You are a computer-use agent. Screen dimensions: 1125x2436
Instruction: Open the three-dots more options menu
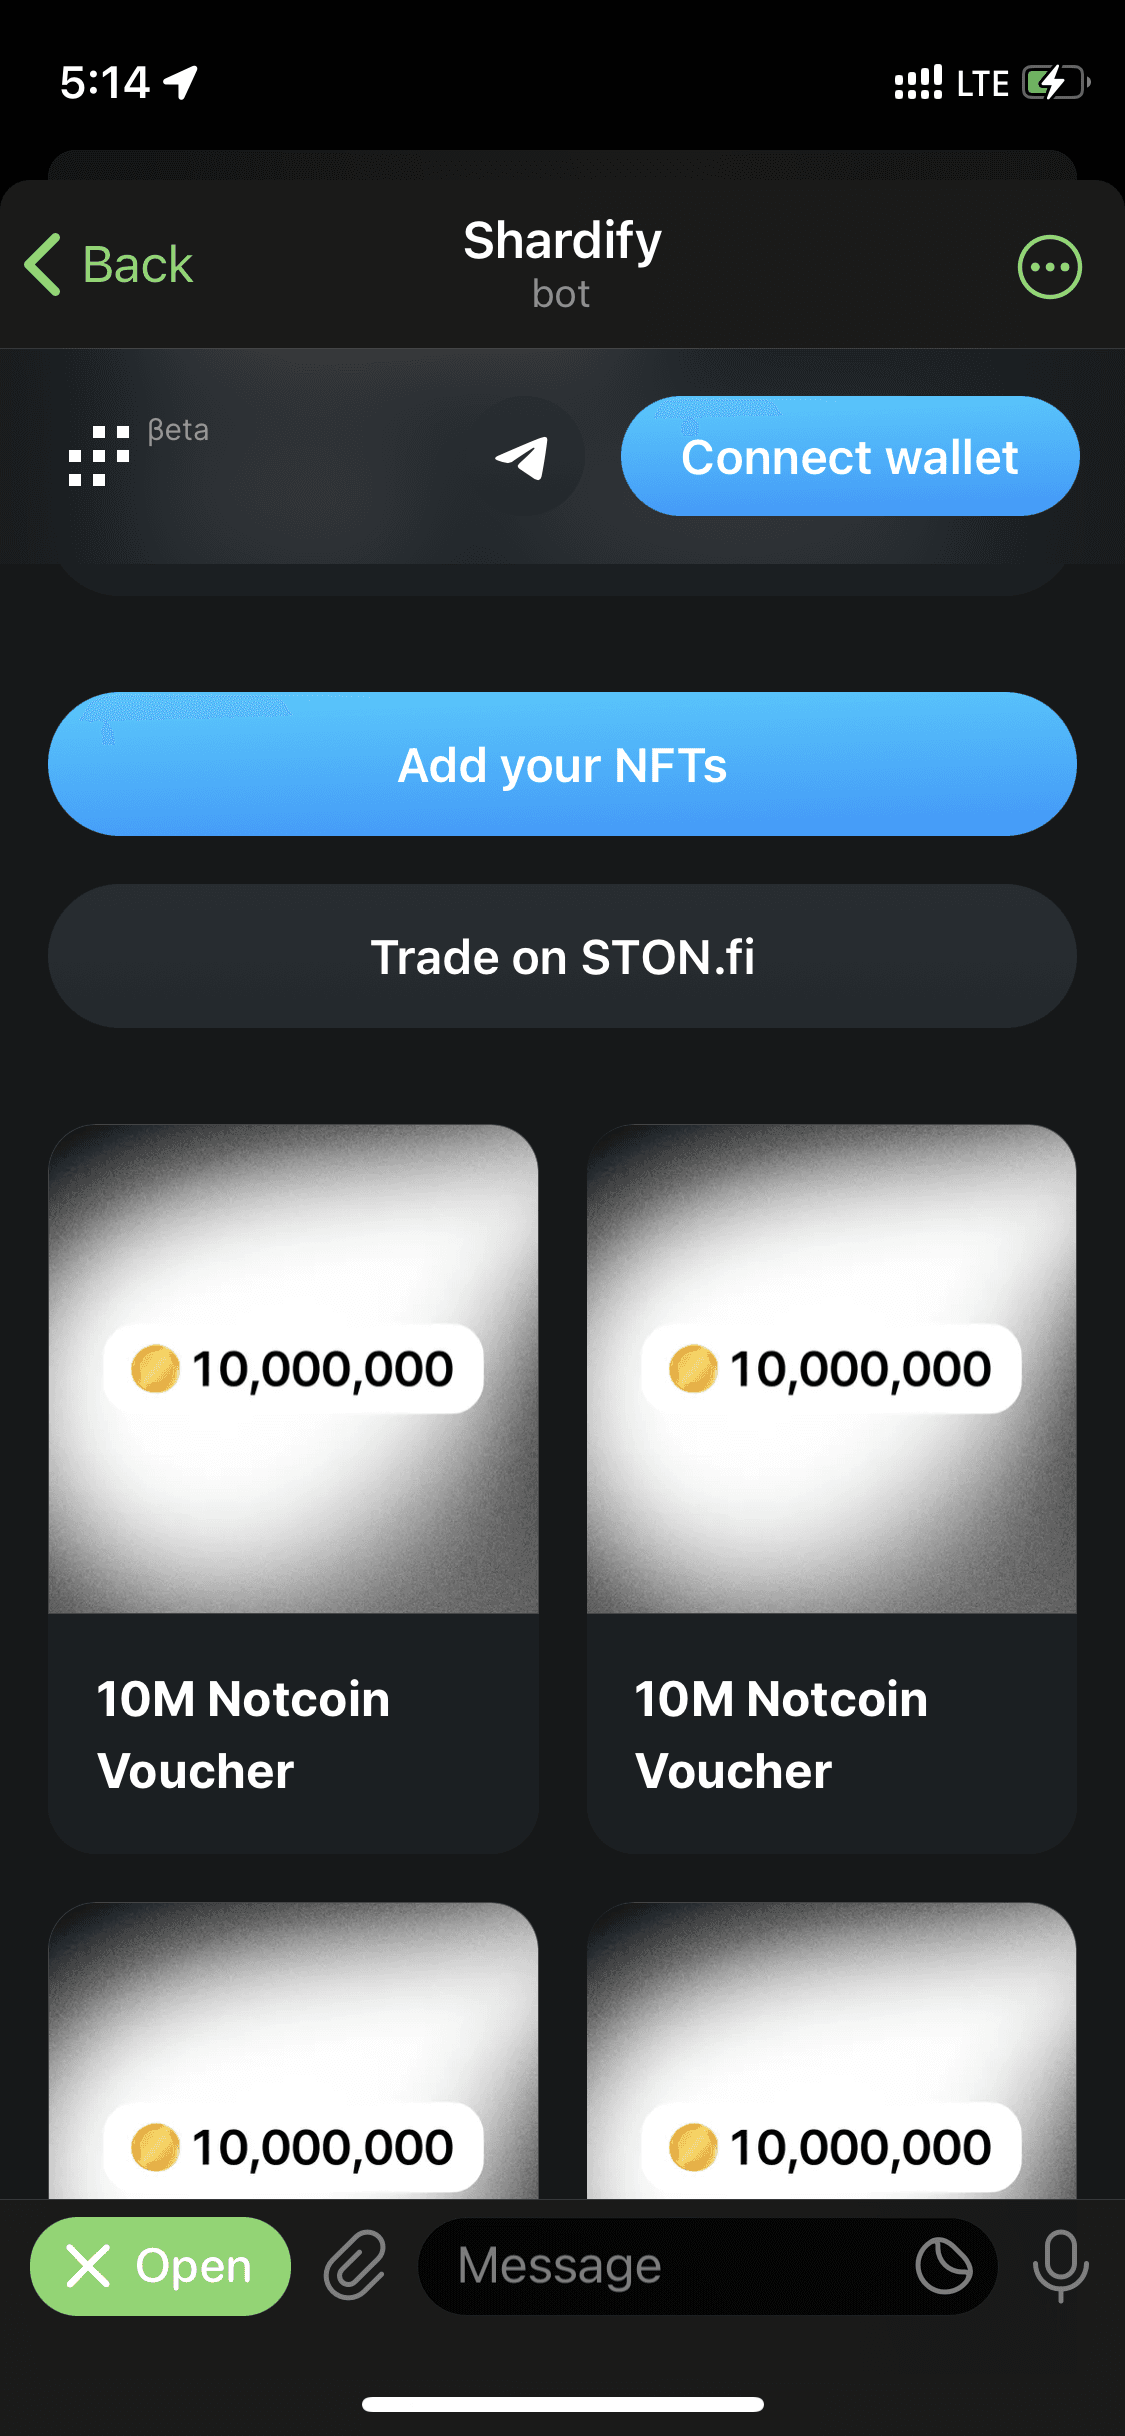coord(1049,267)
